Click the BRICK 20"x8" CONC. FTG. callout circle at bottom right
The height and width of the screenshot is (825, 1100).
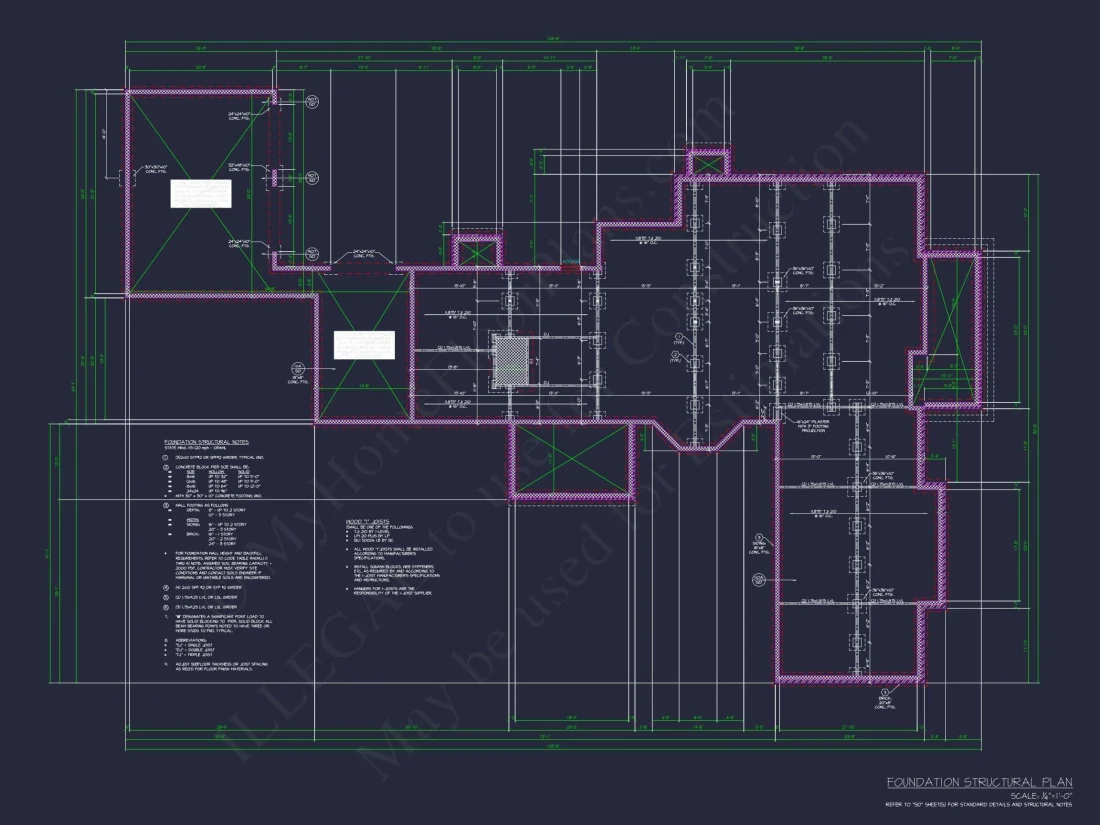tap(885, 692)
